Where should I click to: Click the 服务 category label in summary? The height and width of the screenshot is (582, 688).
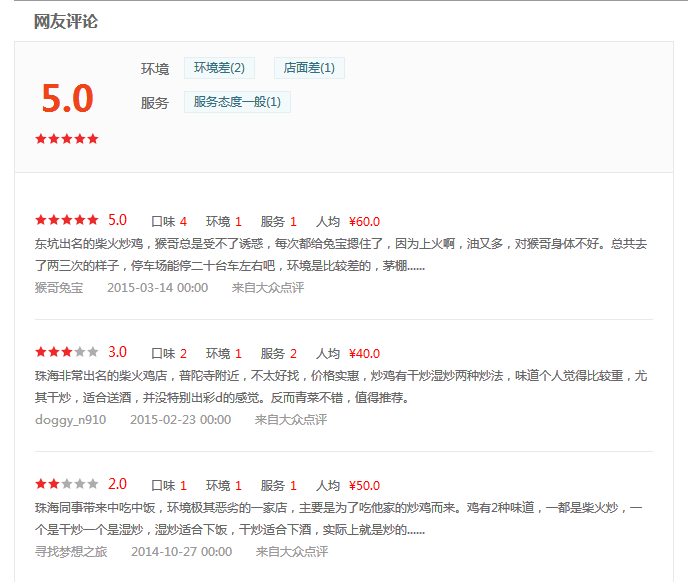[x=155, y=103]
